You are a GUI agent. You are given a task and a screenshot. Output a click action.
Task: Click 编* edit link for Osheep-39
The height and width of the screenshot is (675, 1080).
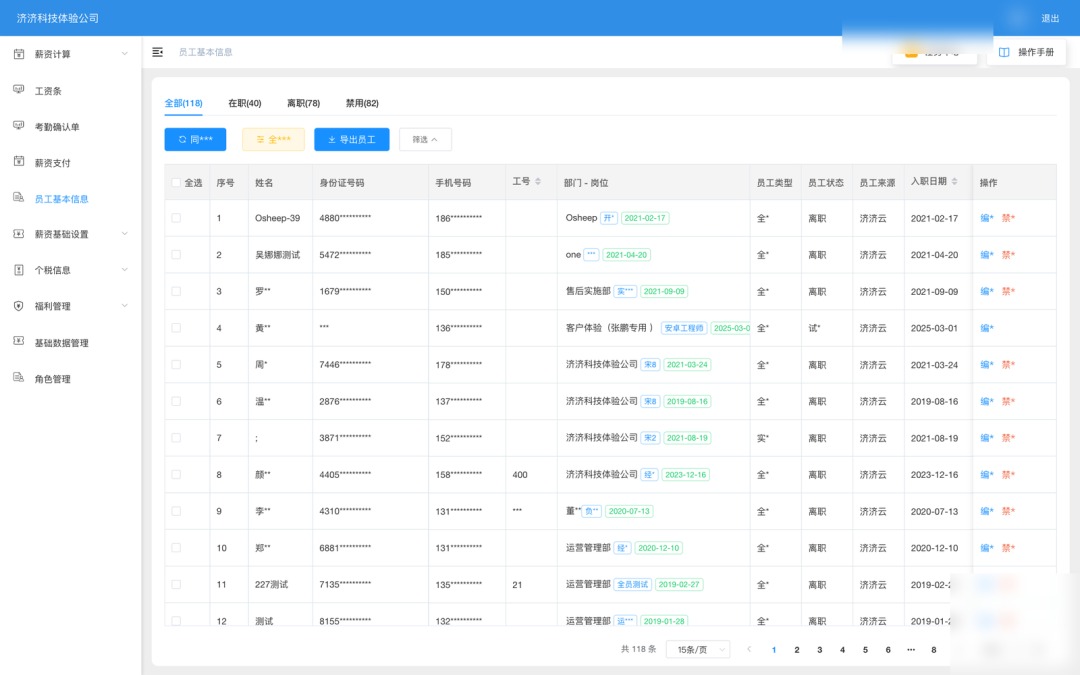[x=986, y=218]
